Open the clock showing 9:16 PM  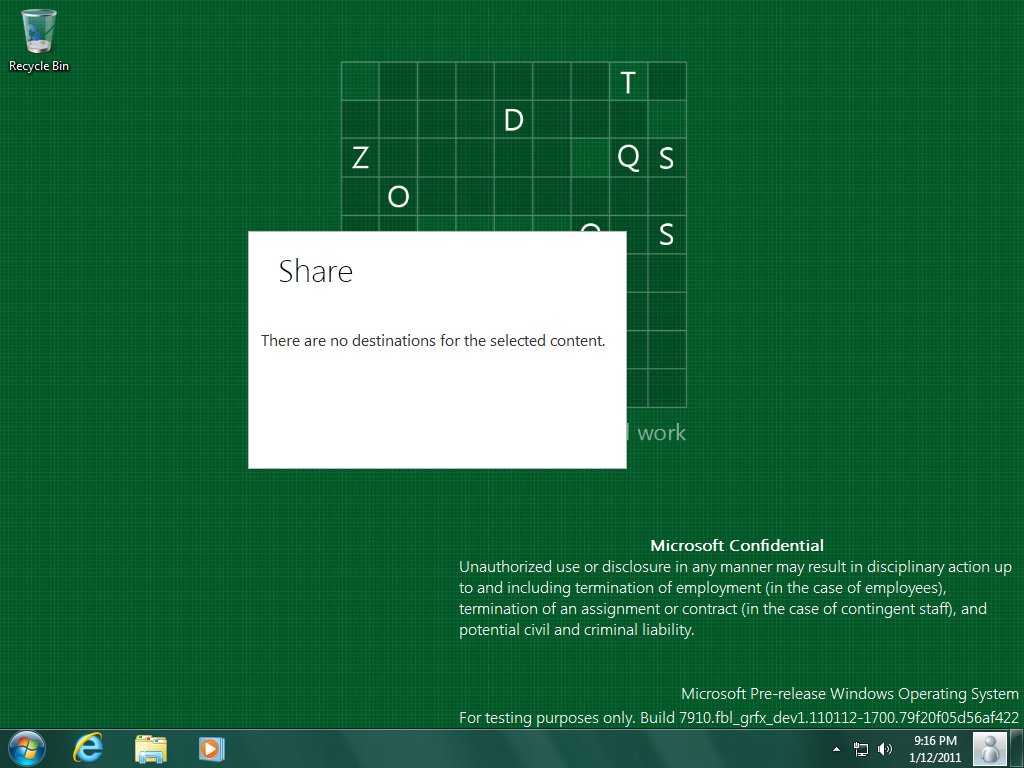(x=935, y=748)
